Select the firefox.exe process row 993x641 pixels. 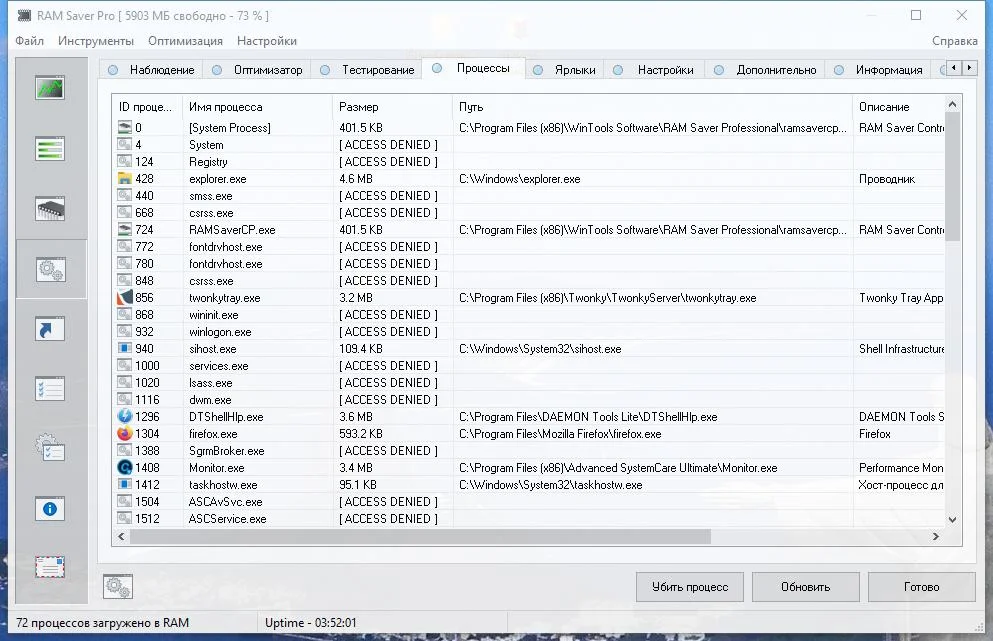(531, 434)
